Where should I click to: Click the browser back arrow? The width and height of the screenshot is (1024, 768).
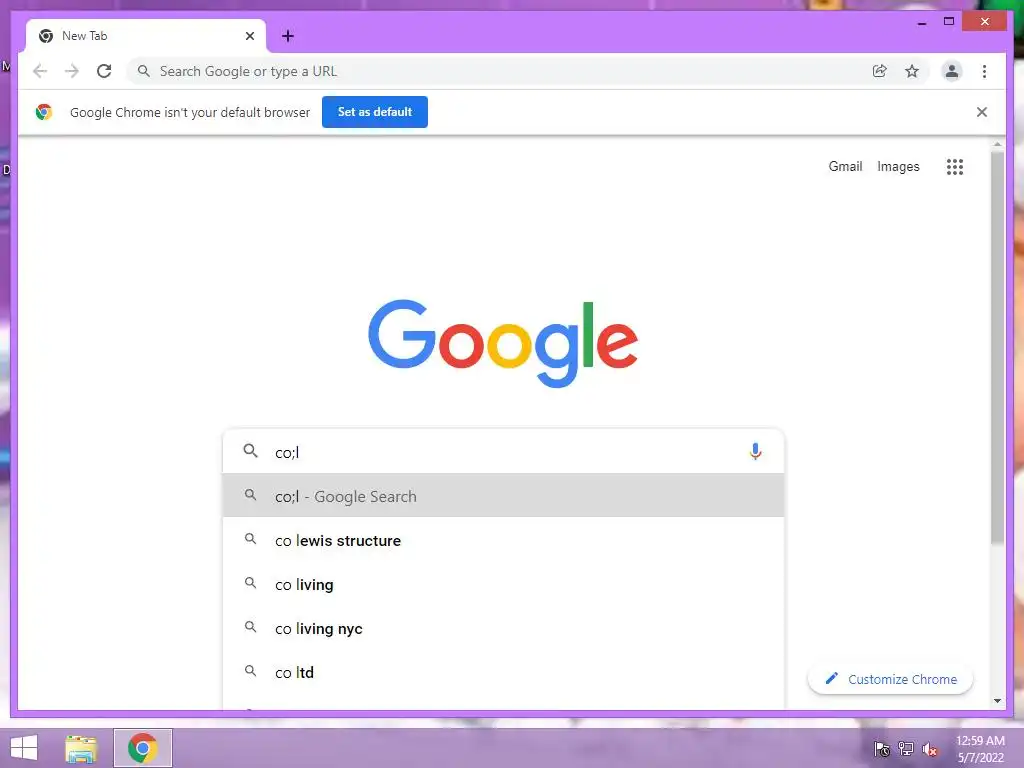pyautogui.click(x=40, y=71)
